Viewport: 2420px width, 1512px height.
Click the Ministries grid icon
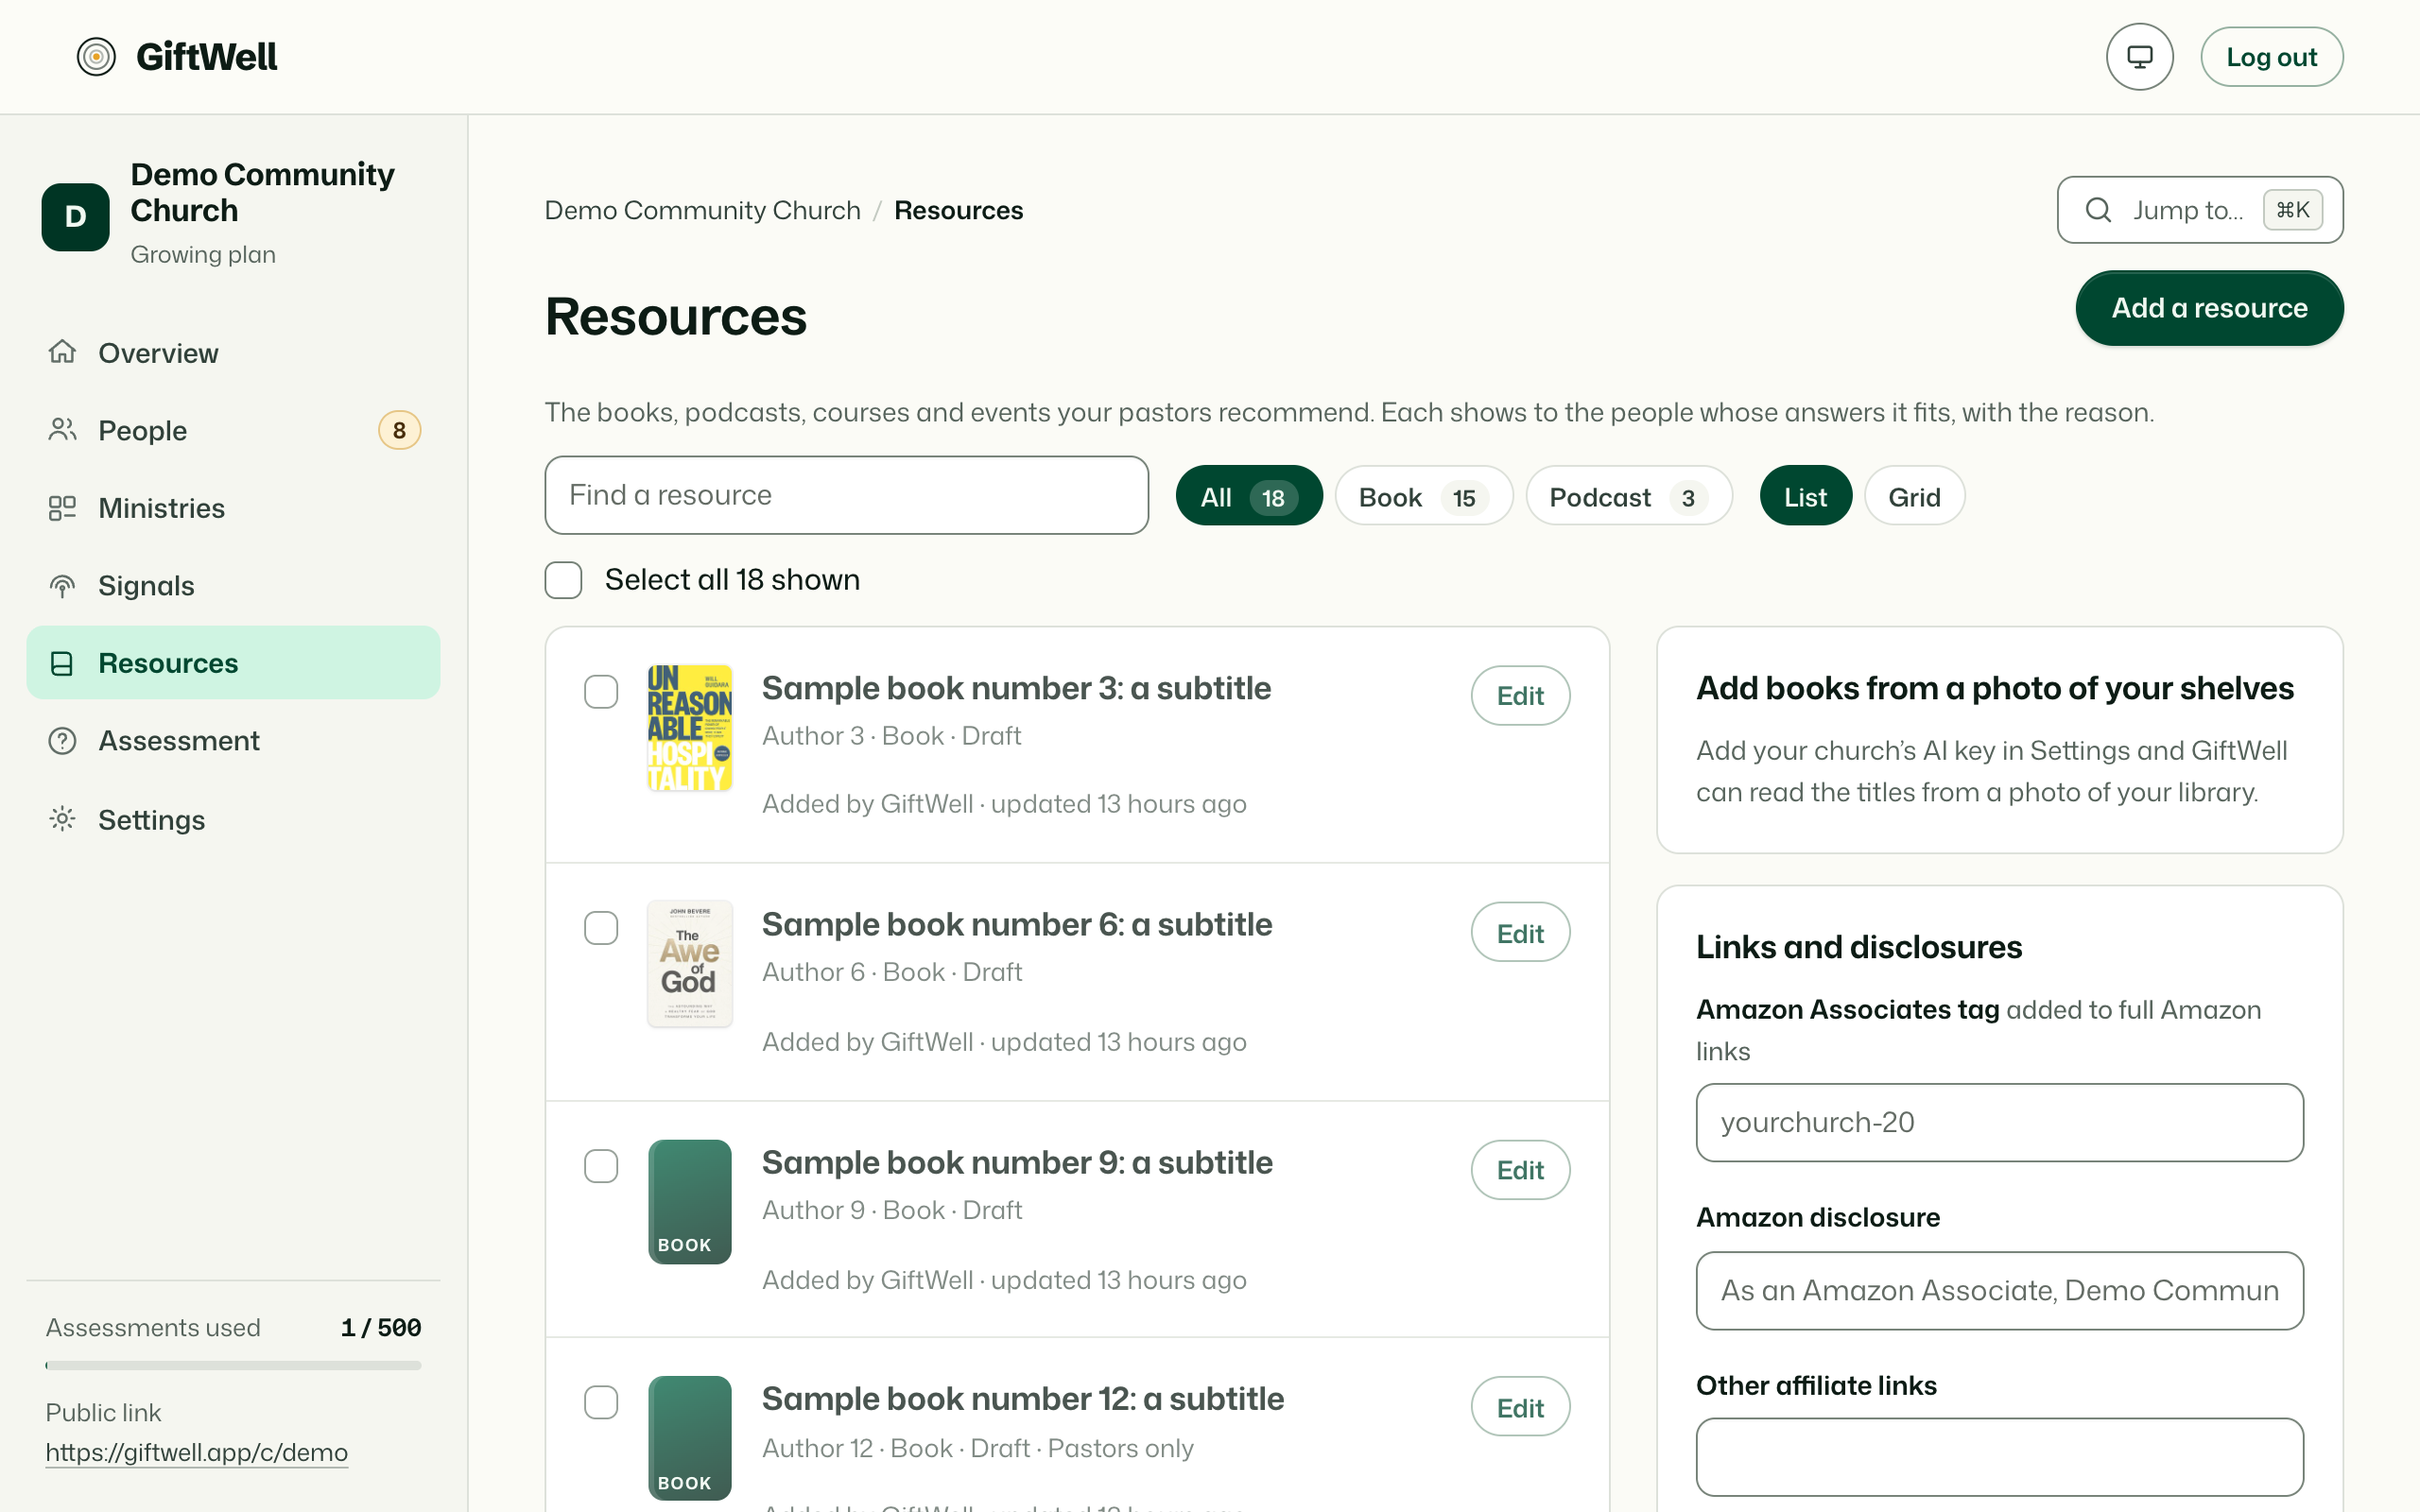62,508
